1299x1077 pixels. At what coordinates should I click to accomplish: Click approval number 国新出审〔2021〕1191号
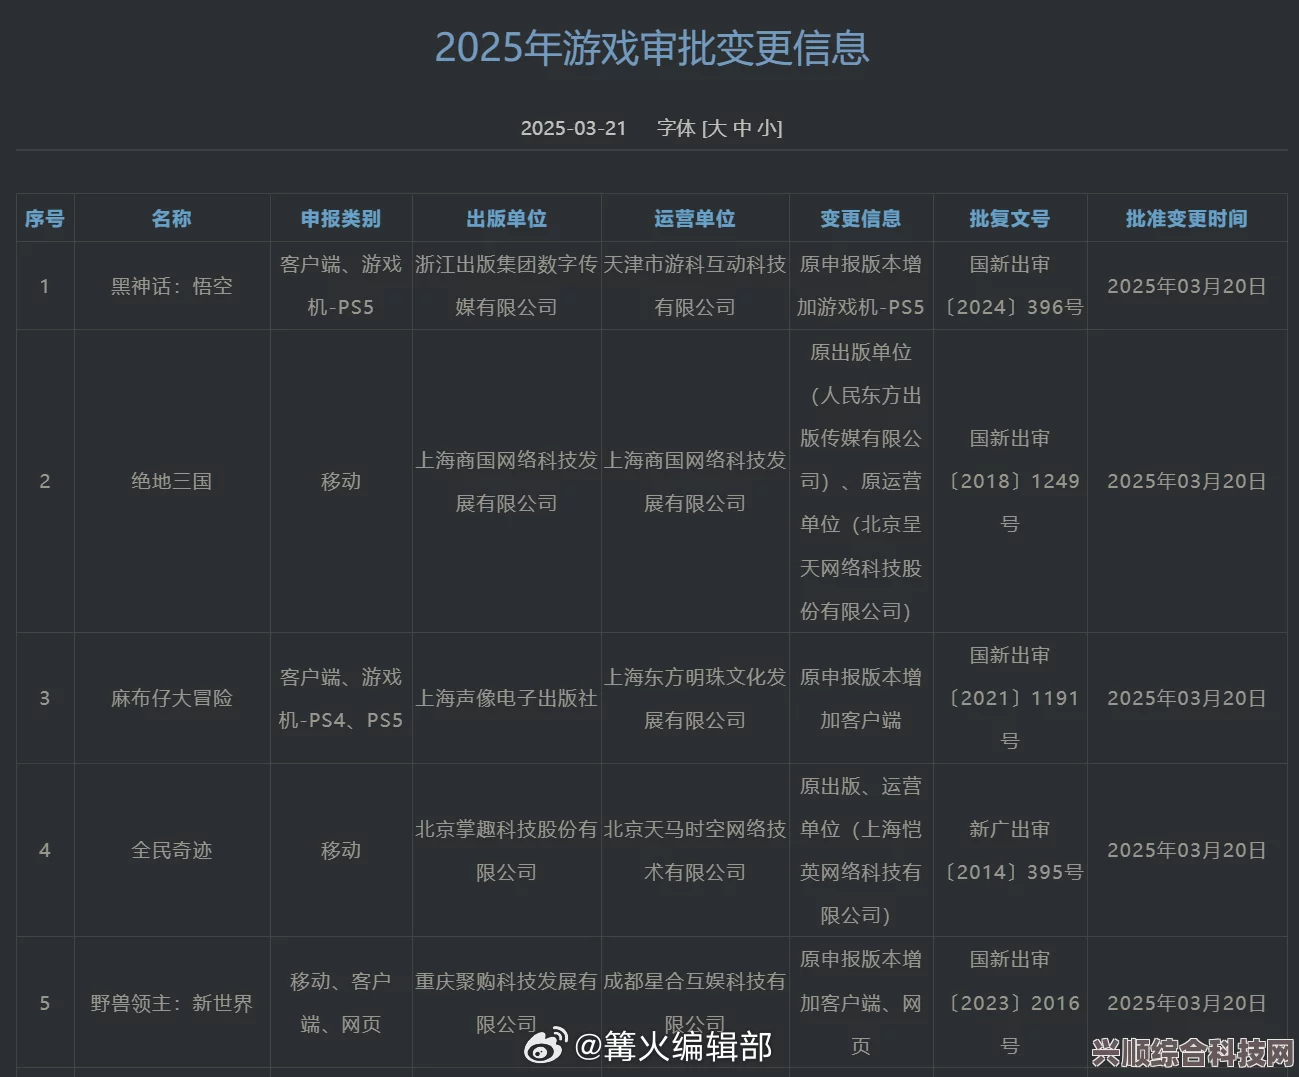(1010, 698)
